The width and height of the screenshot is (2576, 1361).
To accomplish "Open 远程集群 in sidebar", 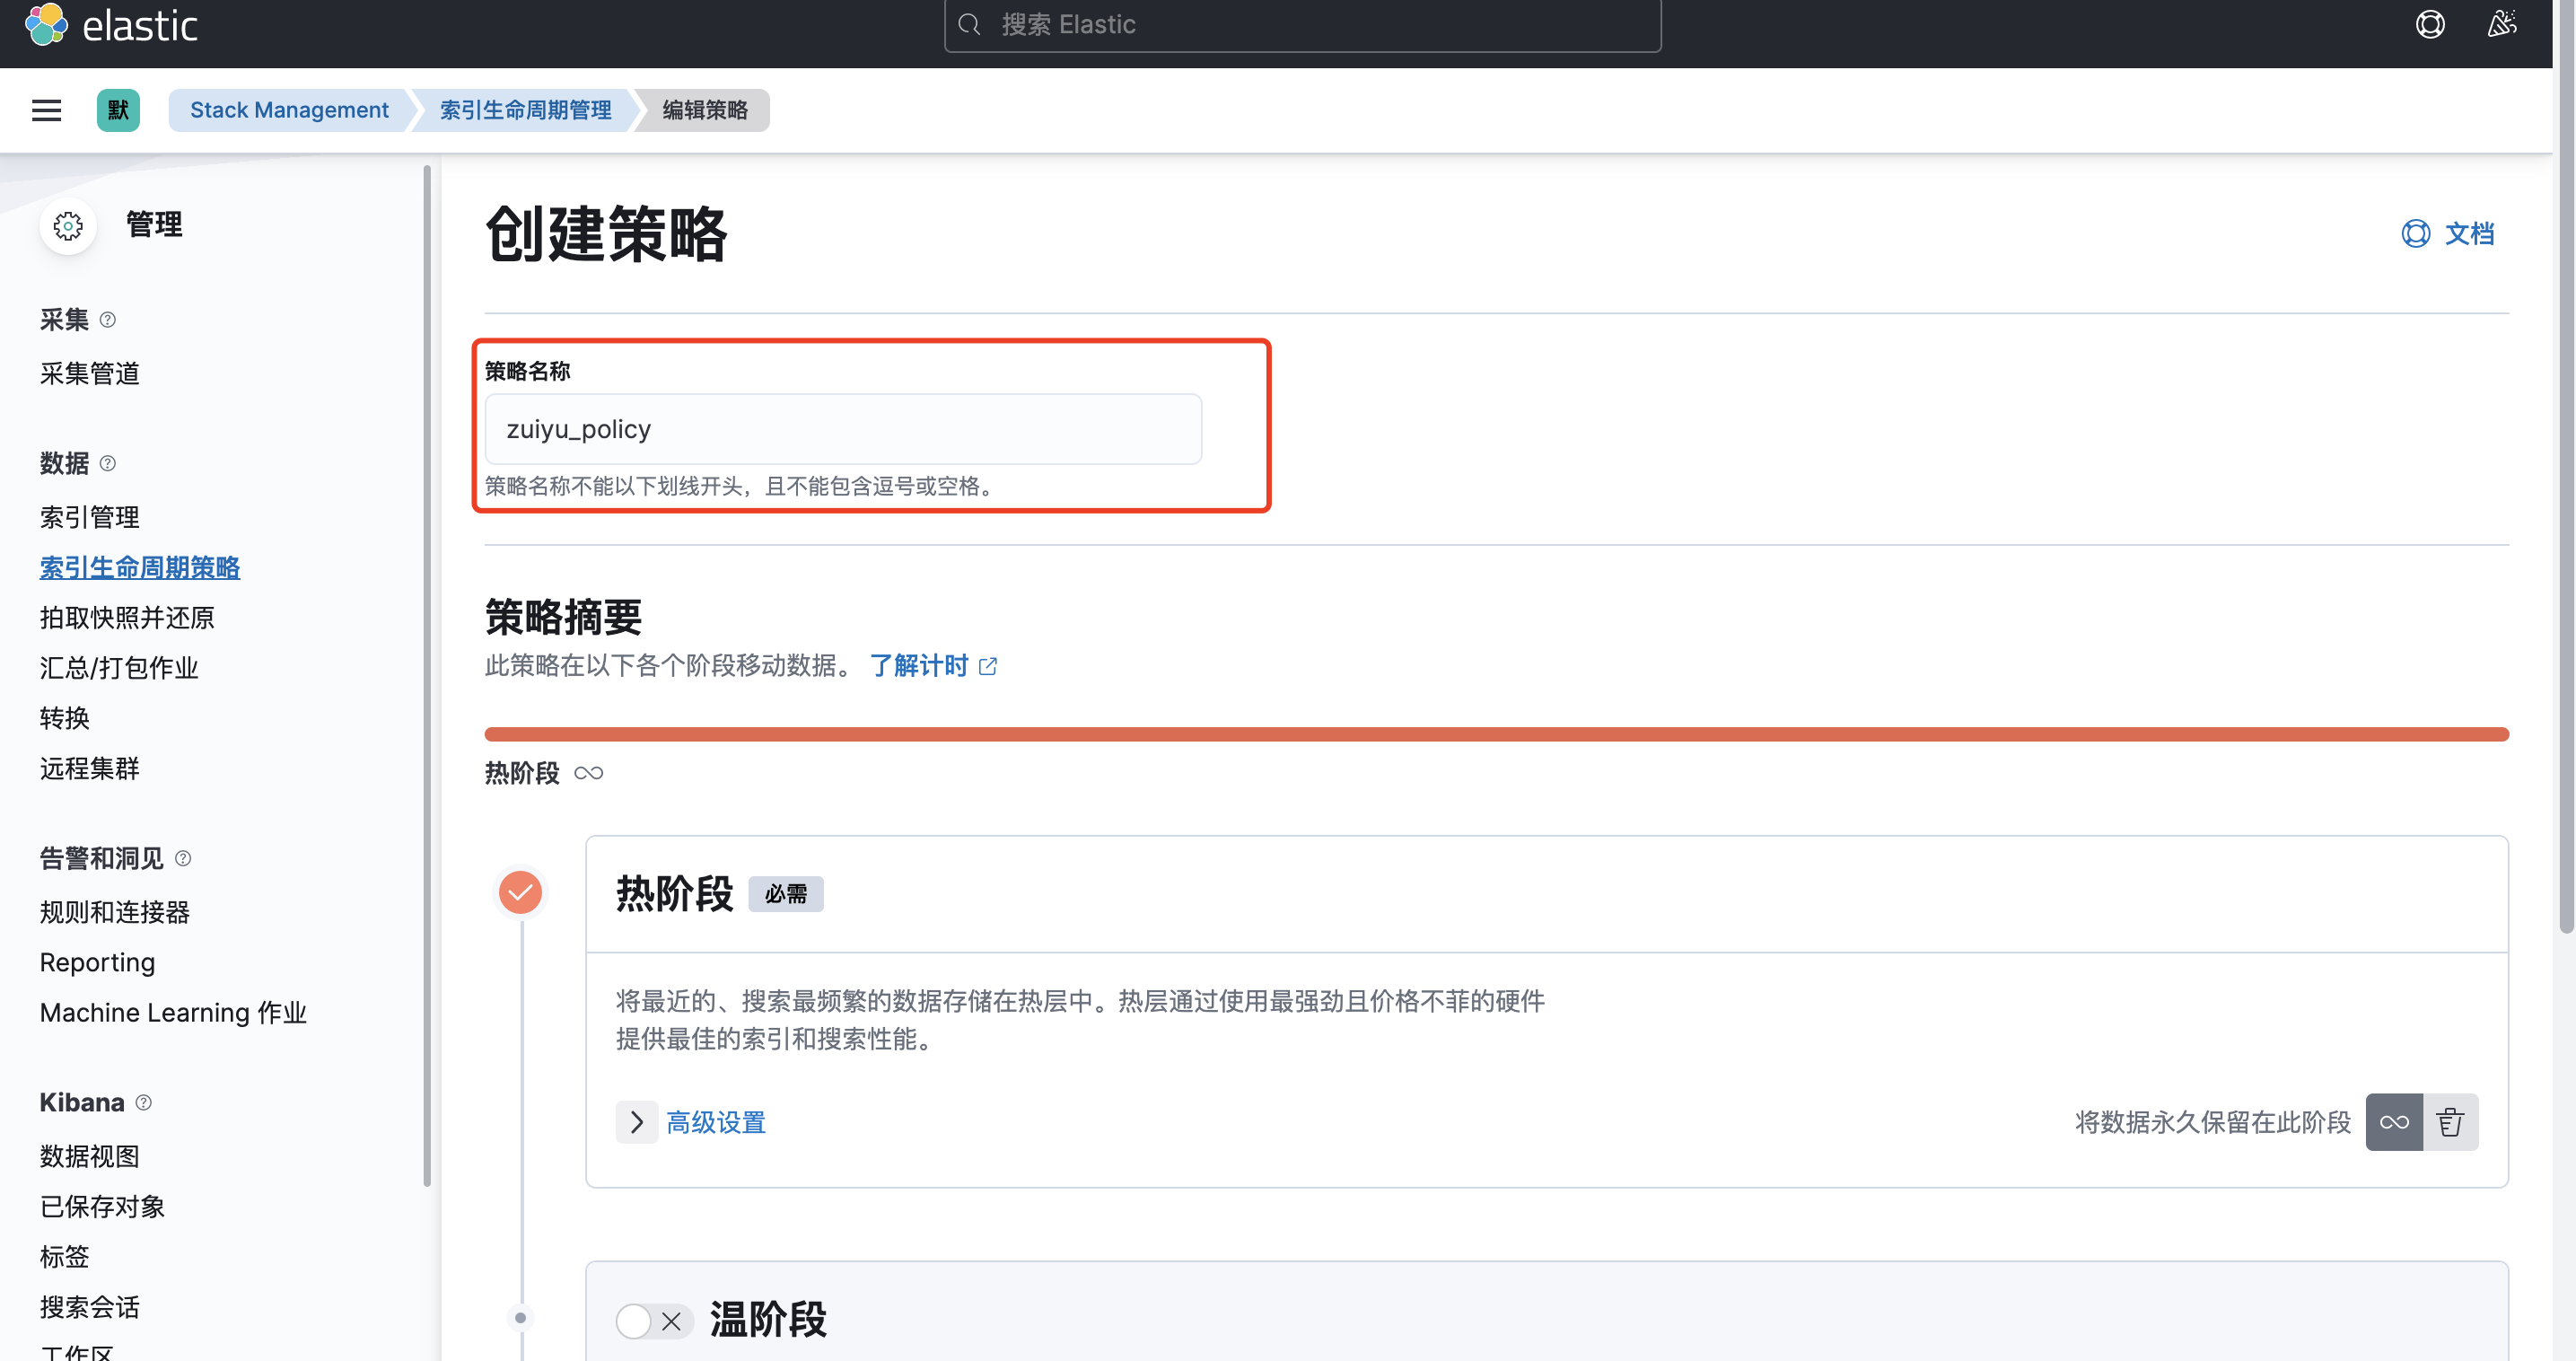I will point(90,769).
